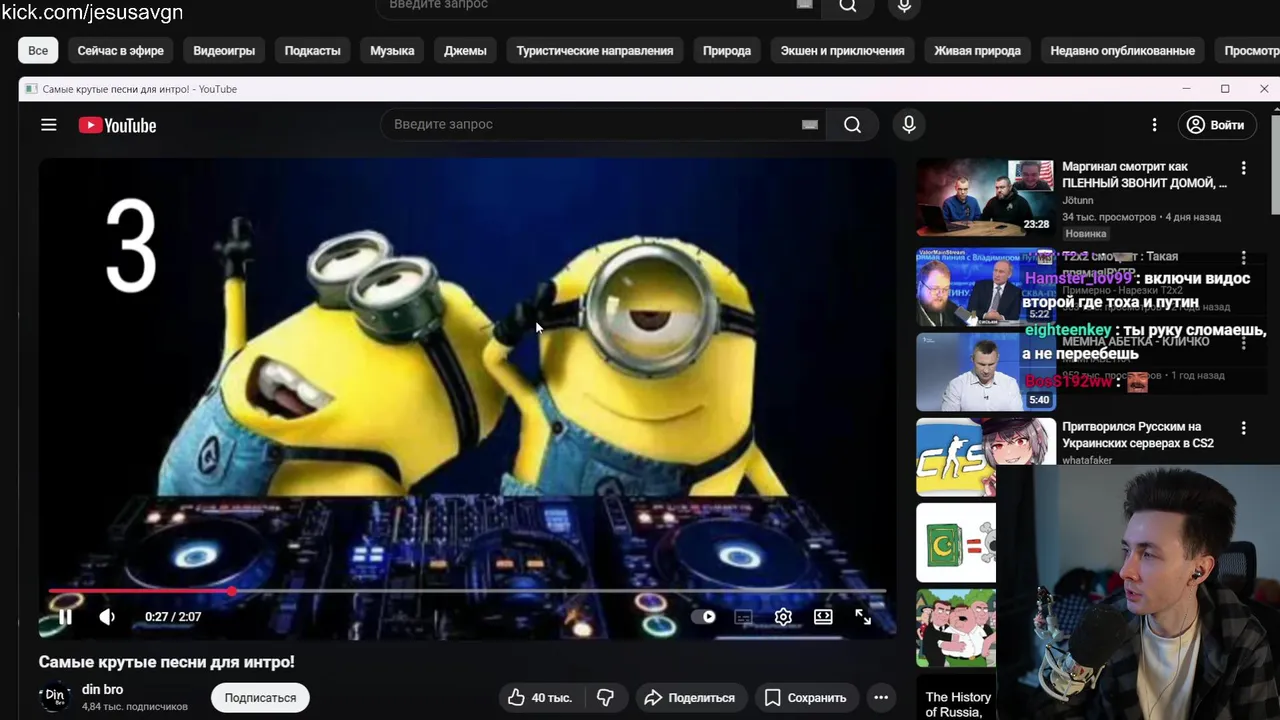Open menu for Маргинал смотрит video

tap(1243, 169)
